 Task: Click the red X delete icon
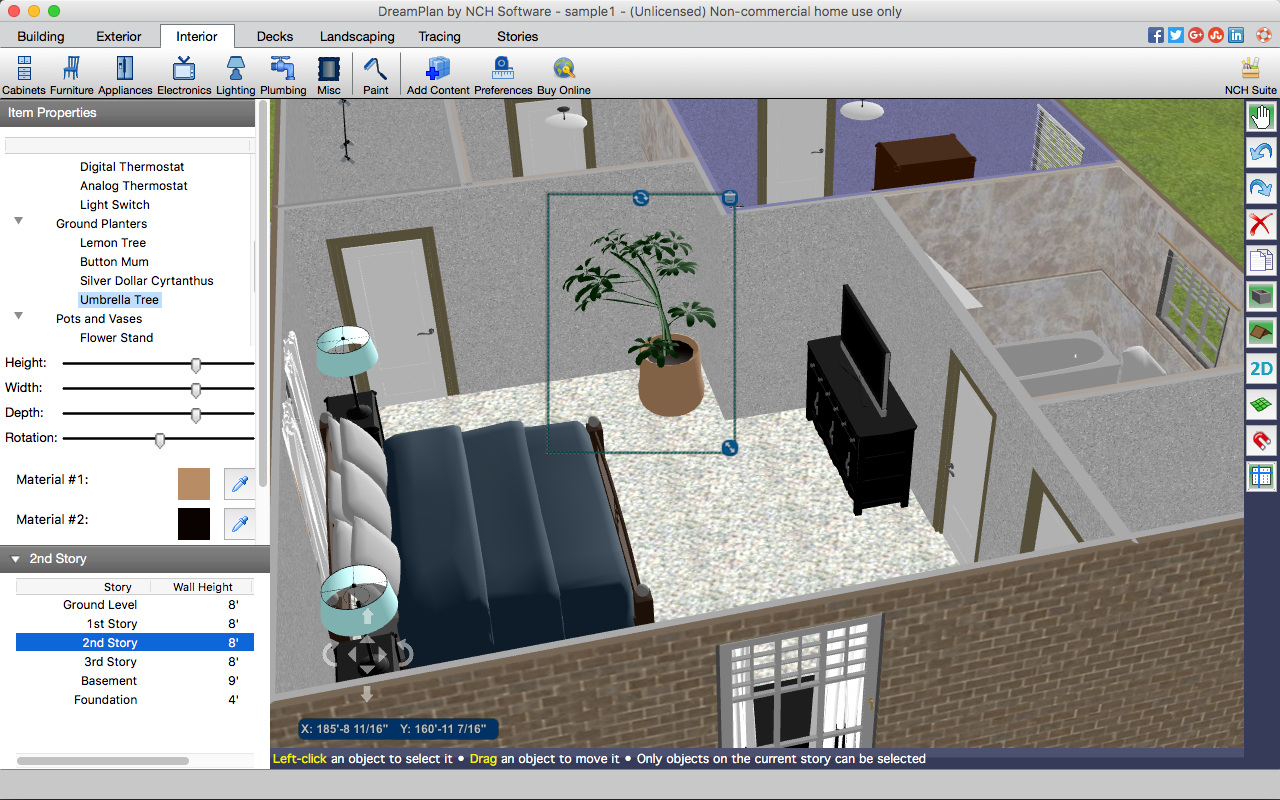(1261, 223)
